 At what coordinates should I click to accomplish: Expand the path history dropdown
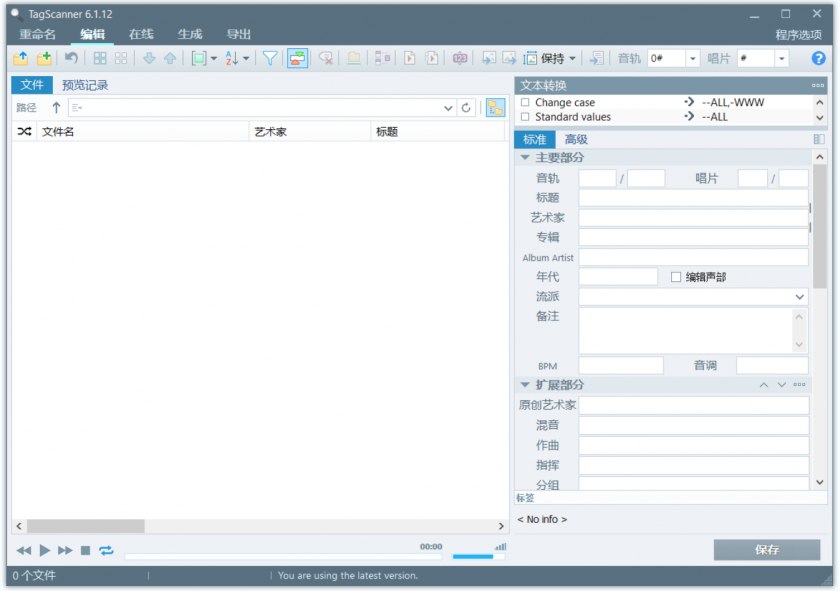448,108
